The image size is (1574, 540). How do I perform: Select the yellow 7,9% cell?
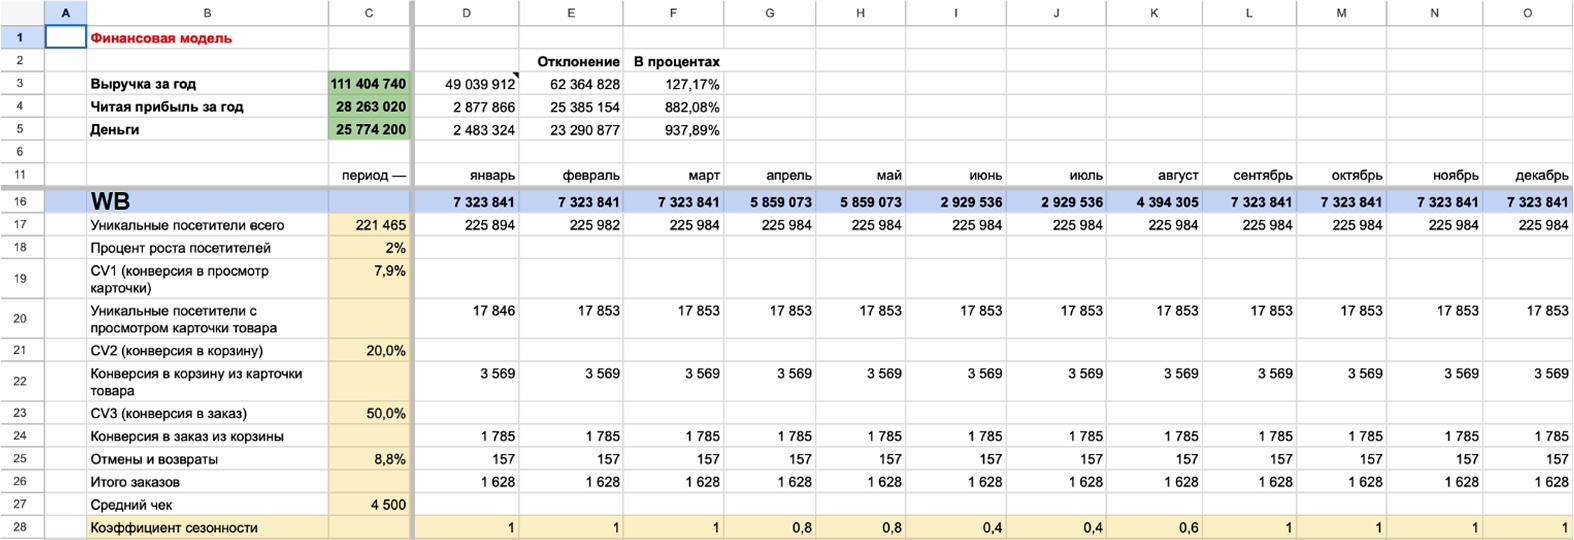pyautogui.click(x=369, y=279)
